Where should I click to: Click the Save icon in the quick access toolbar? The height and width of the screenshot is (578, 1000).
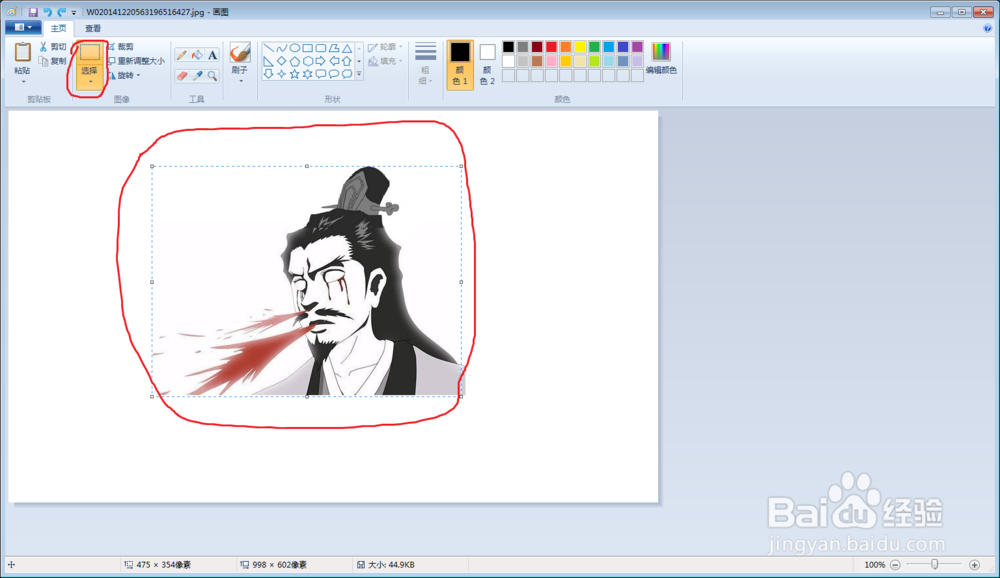tap(33, 12)
